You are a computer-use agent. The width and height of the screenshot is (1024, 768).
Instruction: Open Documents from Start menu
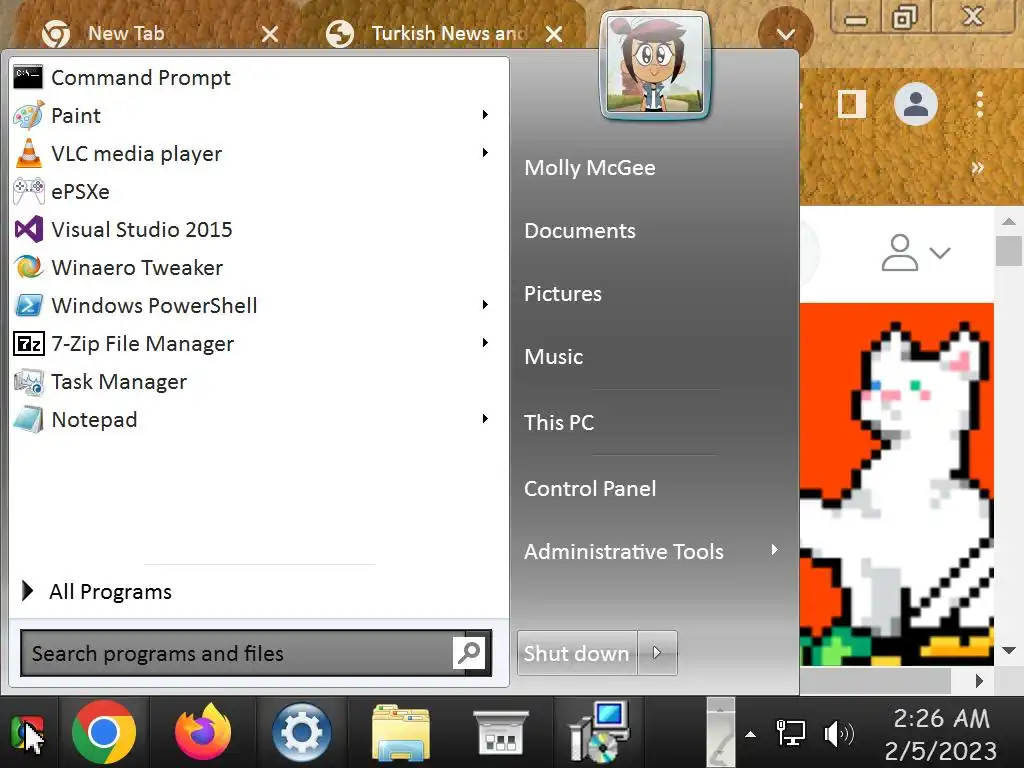(x=580, y=231)
